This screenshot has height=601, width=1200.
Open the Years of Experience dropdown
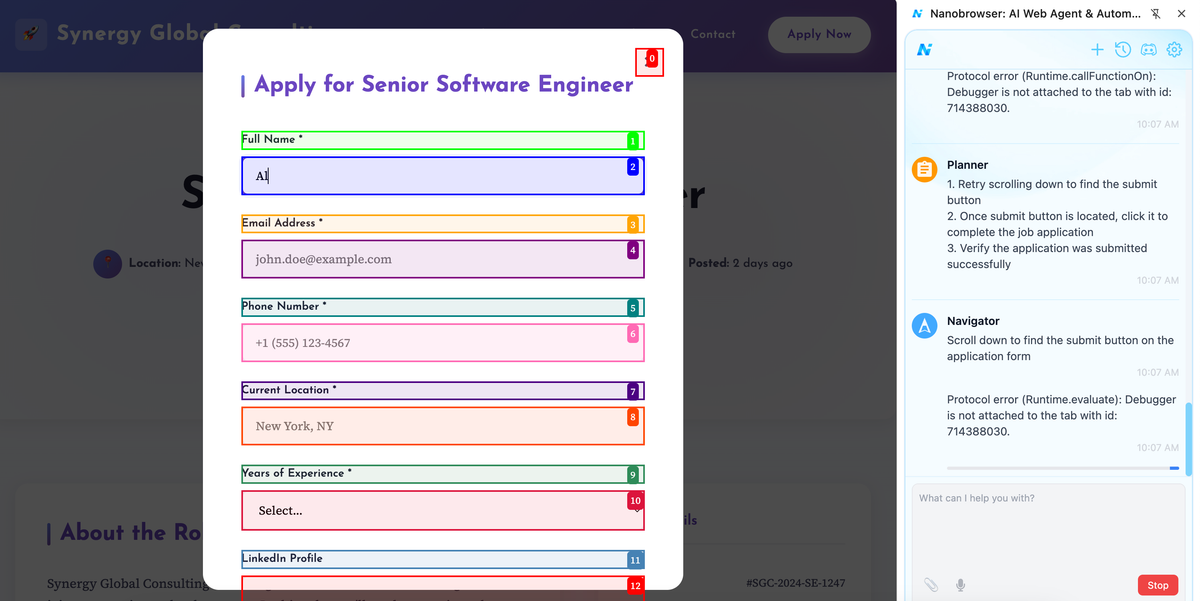point(442,510)
